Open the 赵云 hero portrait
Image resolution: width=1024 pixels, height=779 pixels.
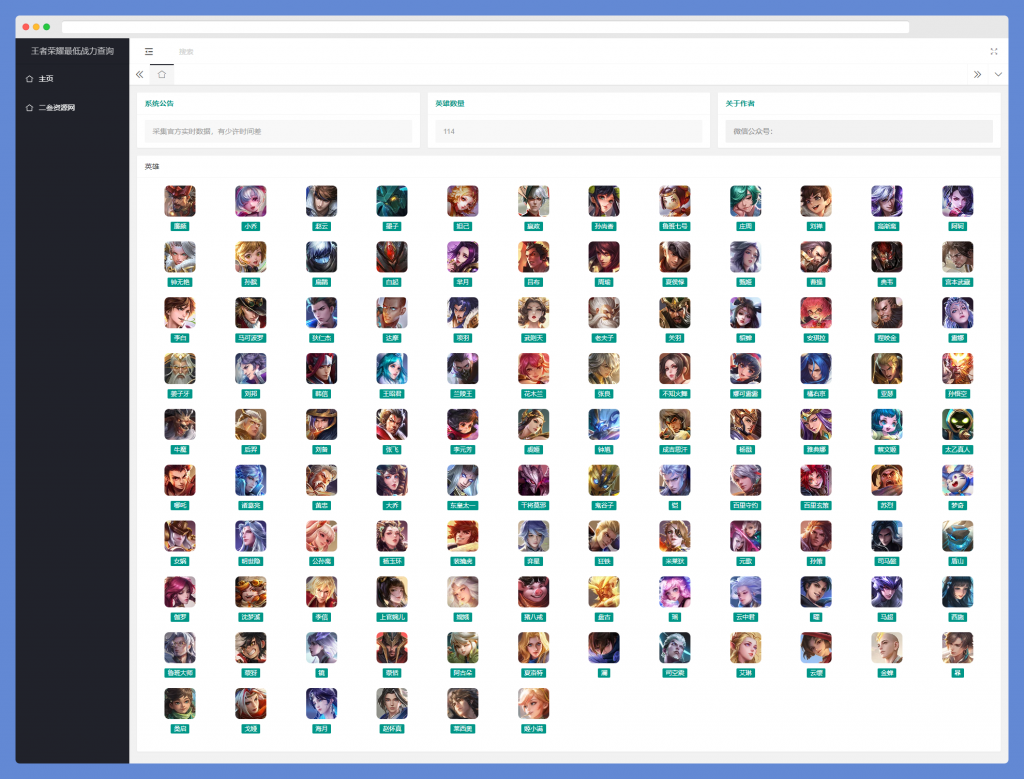tap(321, 201)
